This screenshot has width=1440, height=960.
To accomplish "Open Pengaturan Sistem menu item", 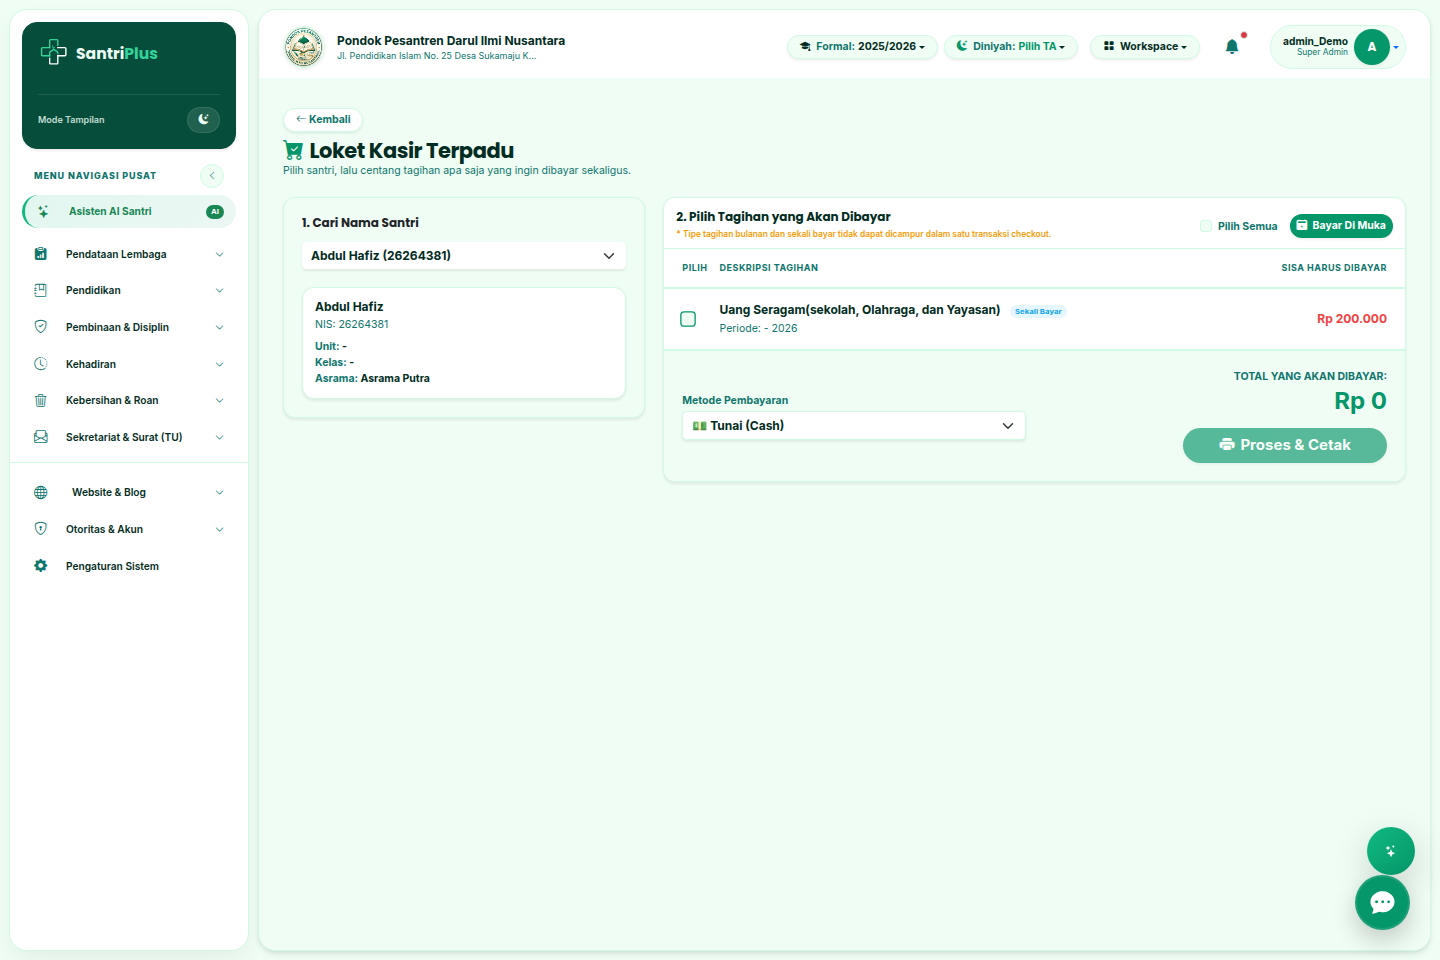I will [x=129, y=567].
